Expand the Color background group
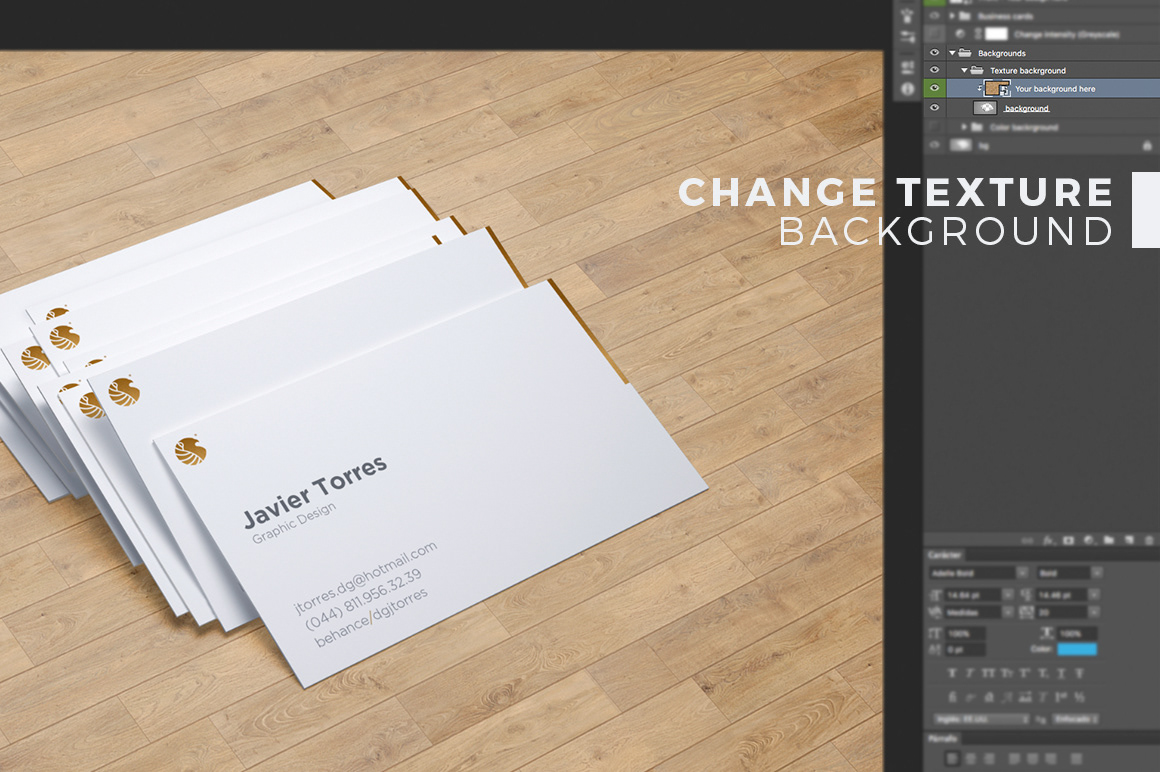This screenshot has height=772, width=1160. click(x=964, y=127)
